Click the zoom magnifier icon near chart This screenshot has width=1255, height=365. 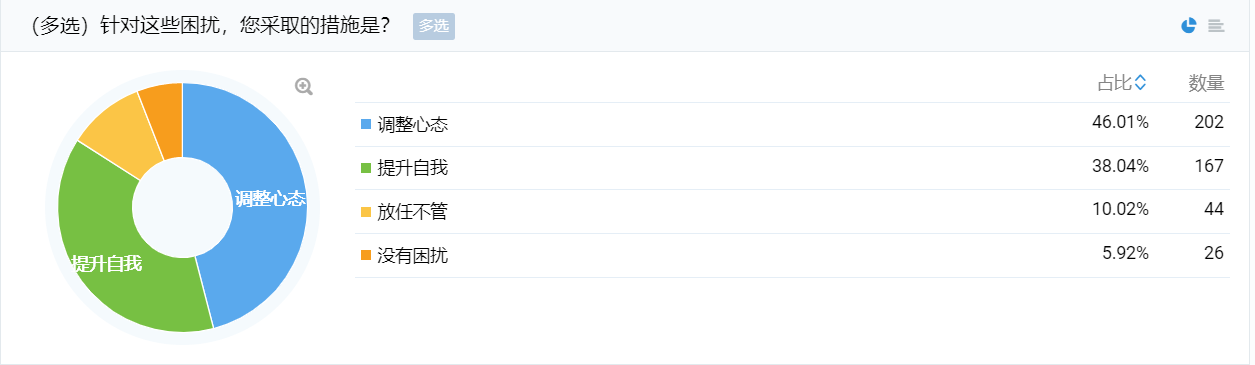point(304,87)
